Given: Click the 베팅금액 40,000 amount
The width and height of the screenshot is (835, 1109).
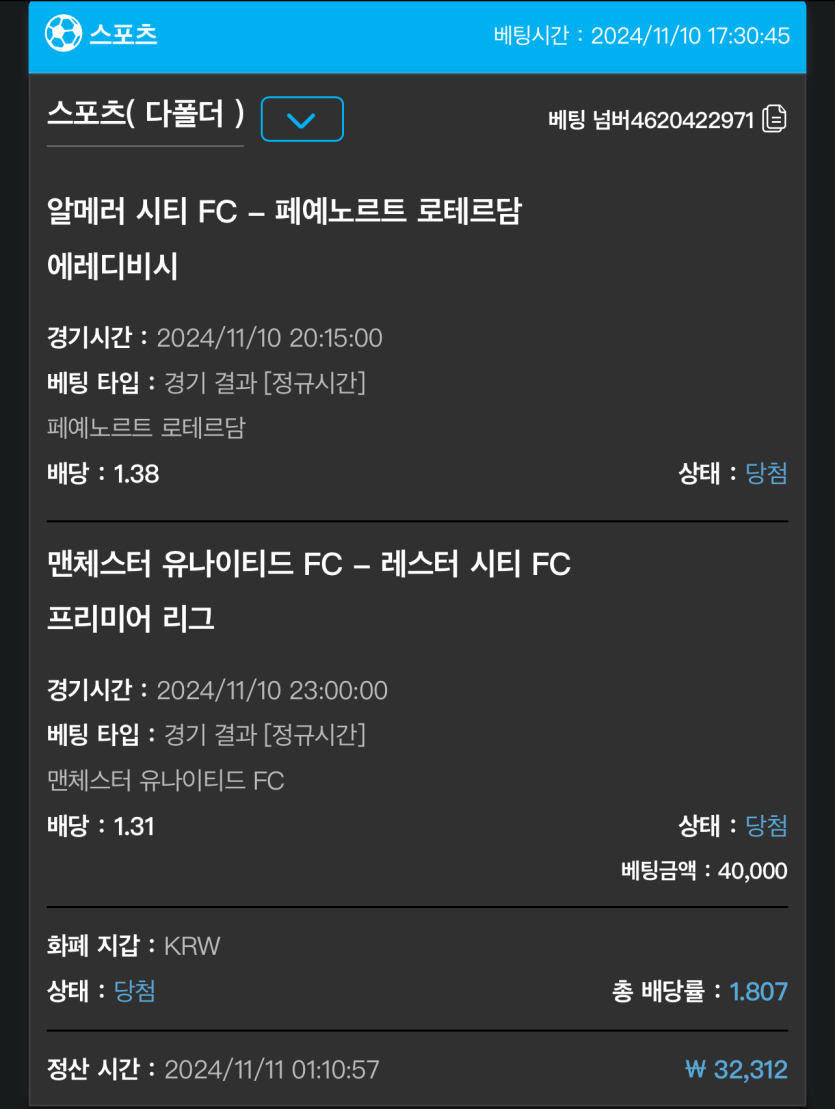Looking at the screenshot, I should (753, 871).
